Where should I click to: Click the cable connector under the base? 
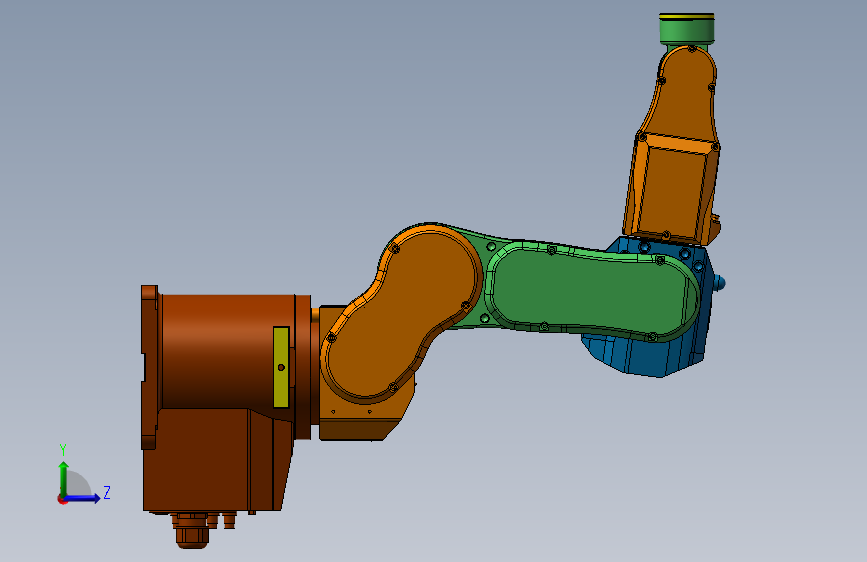coord(192,532)
